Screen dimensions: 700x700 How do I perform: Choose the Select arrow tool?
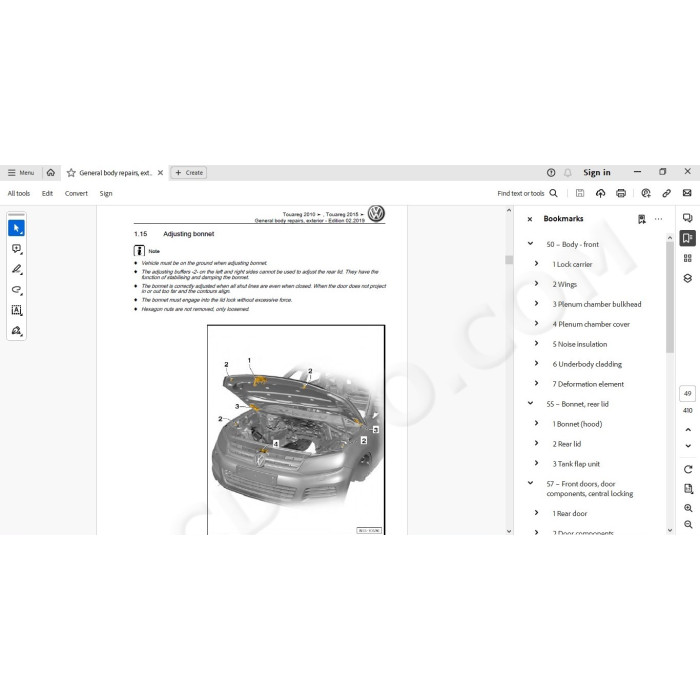[17, 228]
